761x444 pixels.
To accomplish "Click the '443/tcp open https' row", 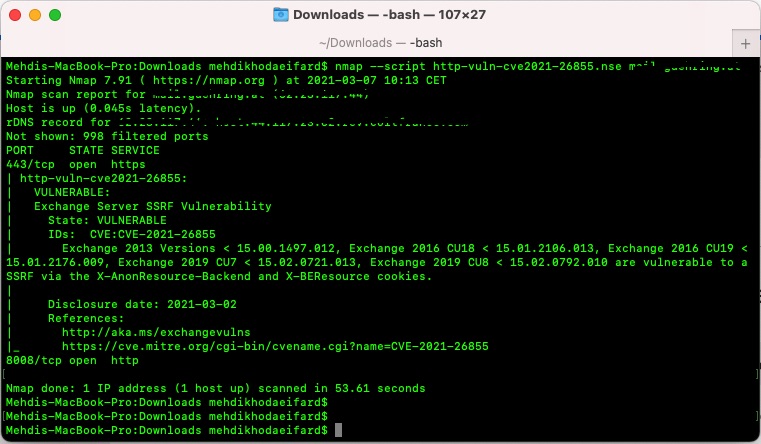I will click(75, 164).
